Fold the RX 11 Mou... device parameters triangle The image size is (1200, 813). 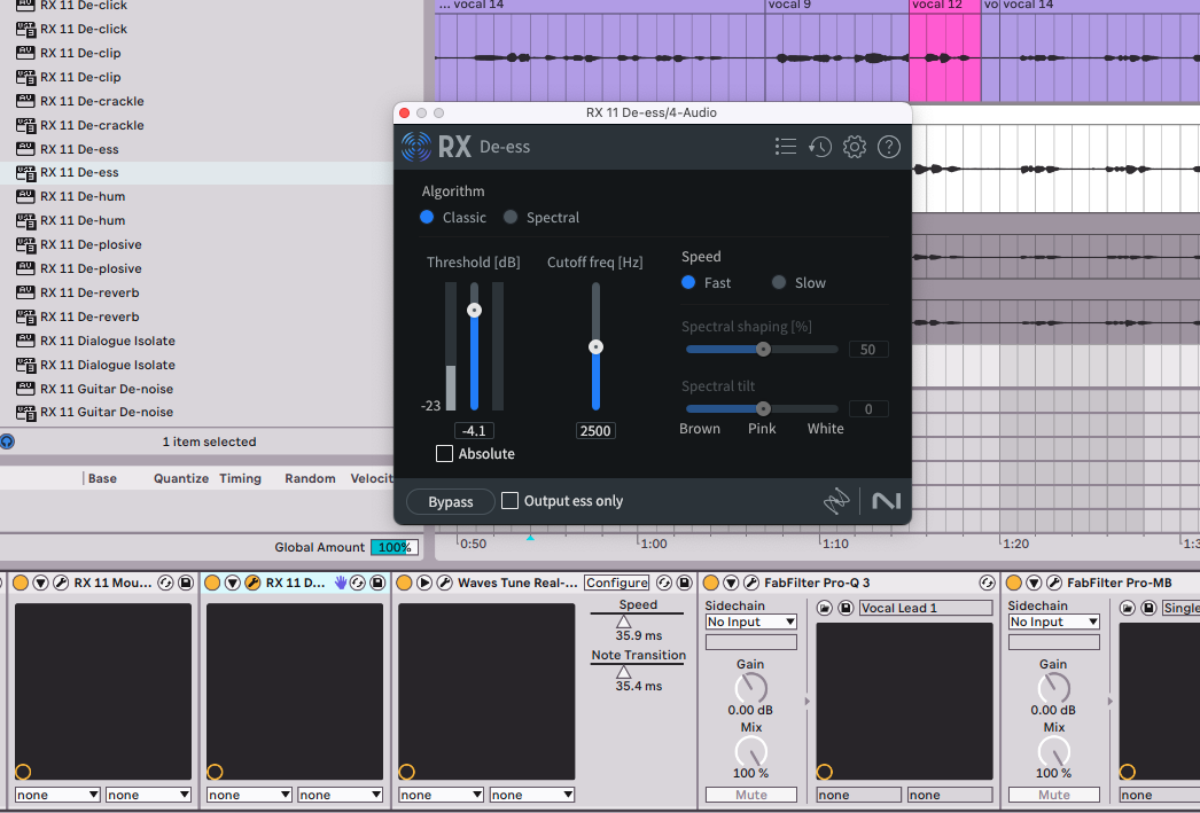41,583
